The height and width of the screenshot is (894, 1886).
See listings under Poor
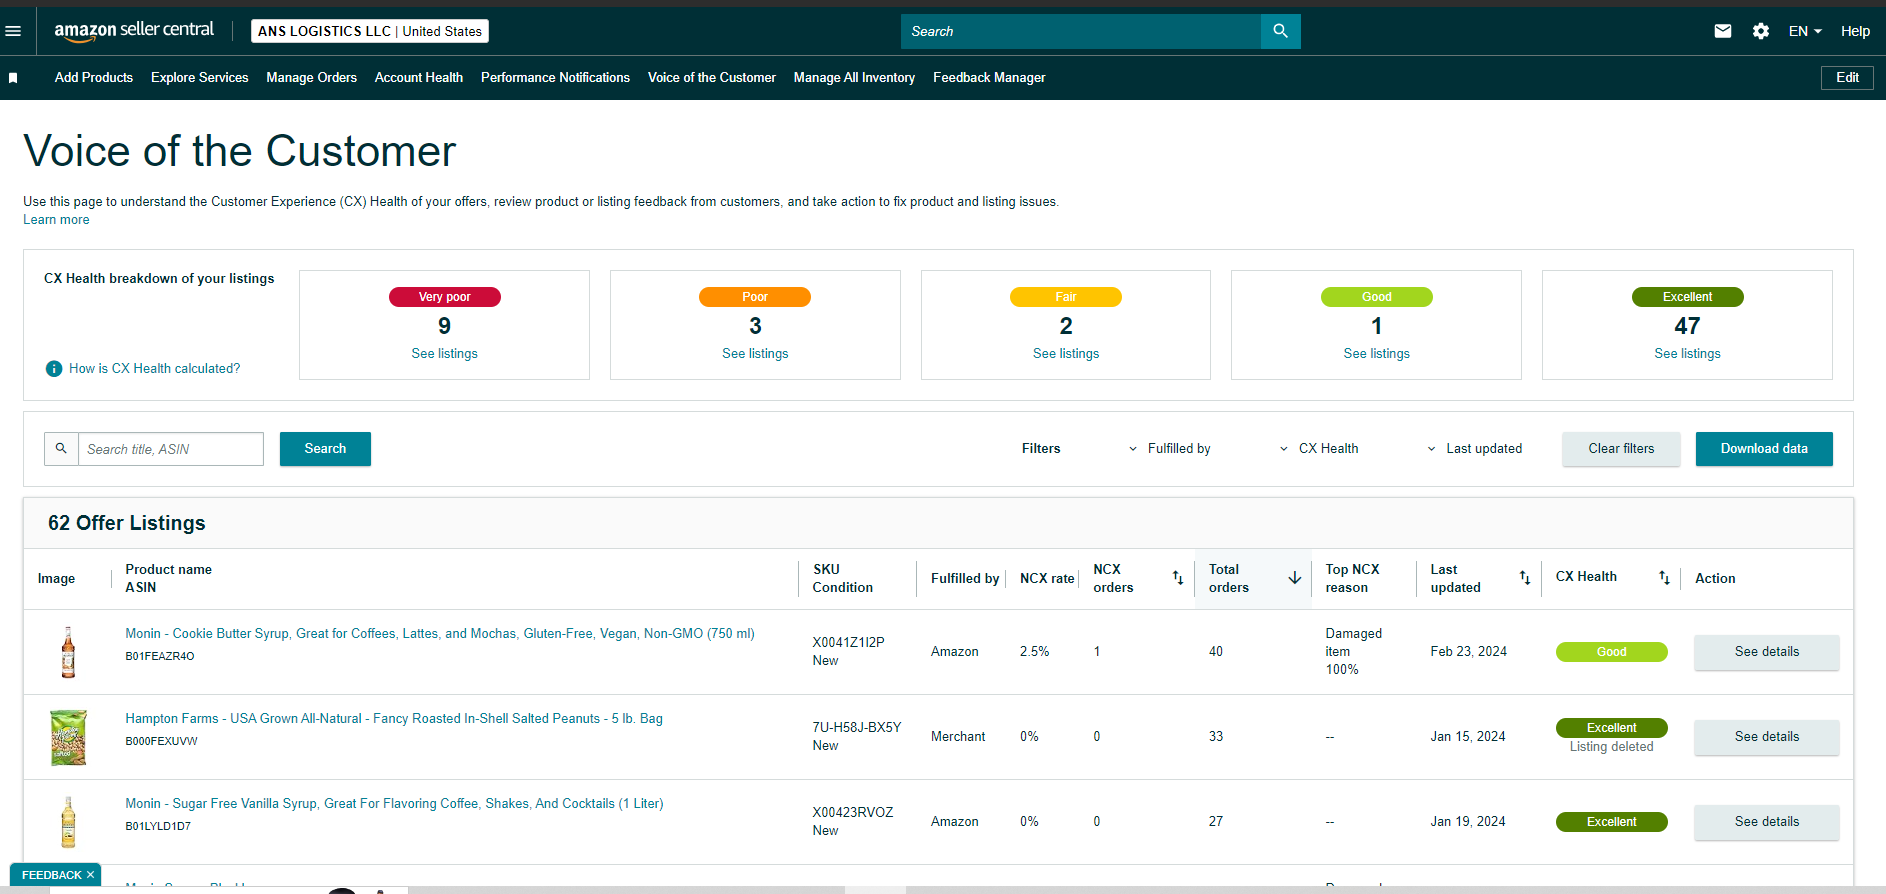pyautogui.click(x=755, y=354)
